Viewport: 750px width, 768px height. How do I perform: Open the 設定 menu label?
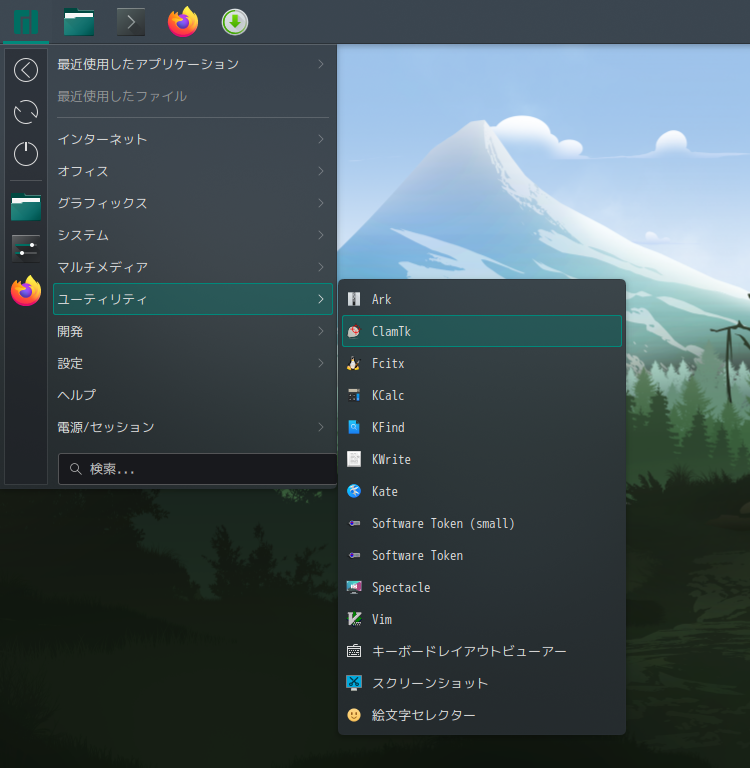[70, 363]
